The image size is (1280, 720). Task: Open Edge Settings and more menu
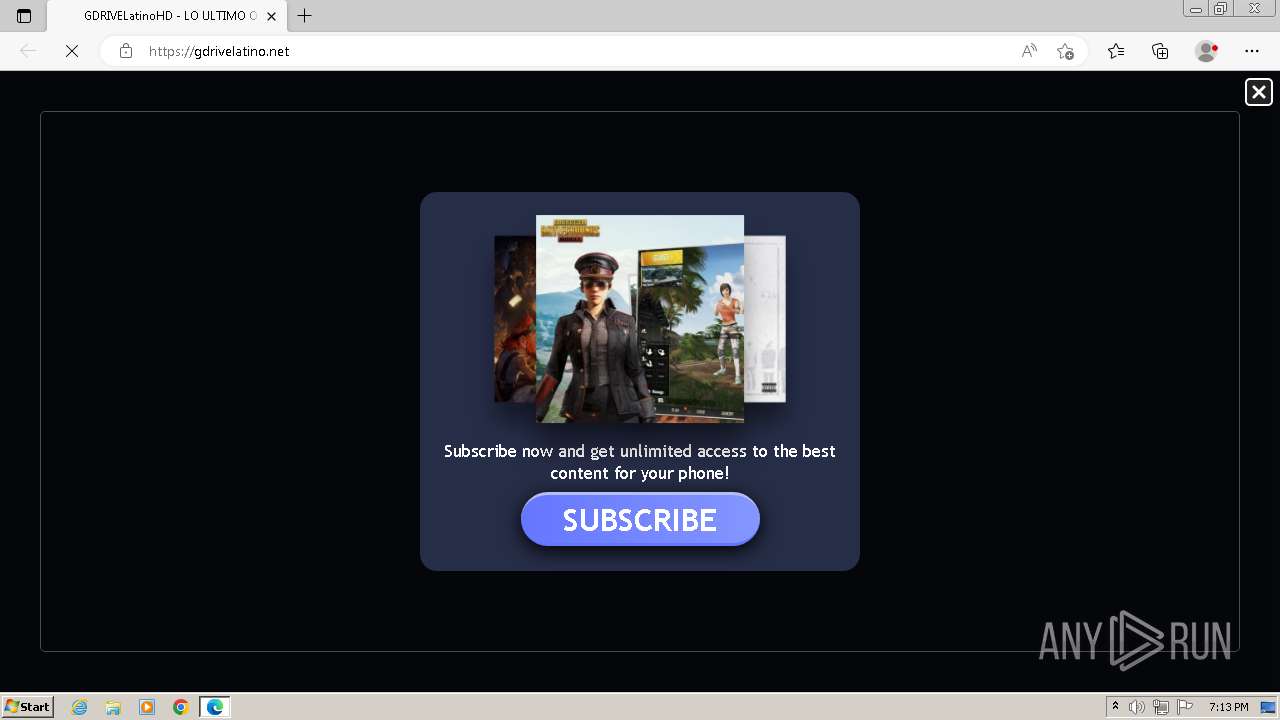point(1252,51)
